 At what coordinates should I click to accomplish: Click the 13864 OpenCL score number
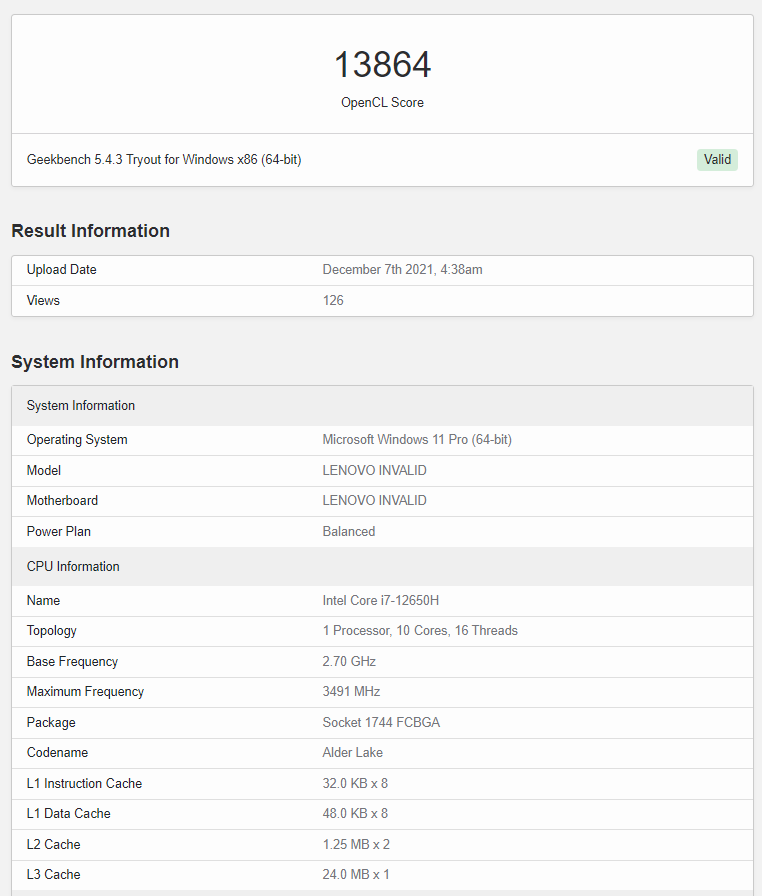382,65
